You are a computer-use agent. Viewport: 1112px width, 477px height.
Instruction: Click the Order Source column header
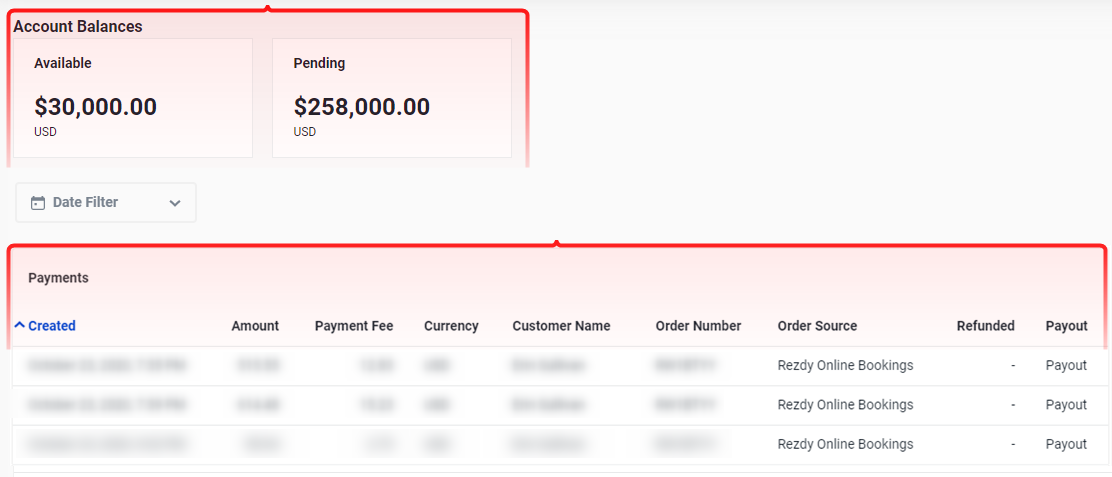(818, 326)
